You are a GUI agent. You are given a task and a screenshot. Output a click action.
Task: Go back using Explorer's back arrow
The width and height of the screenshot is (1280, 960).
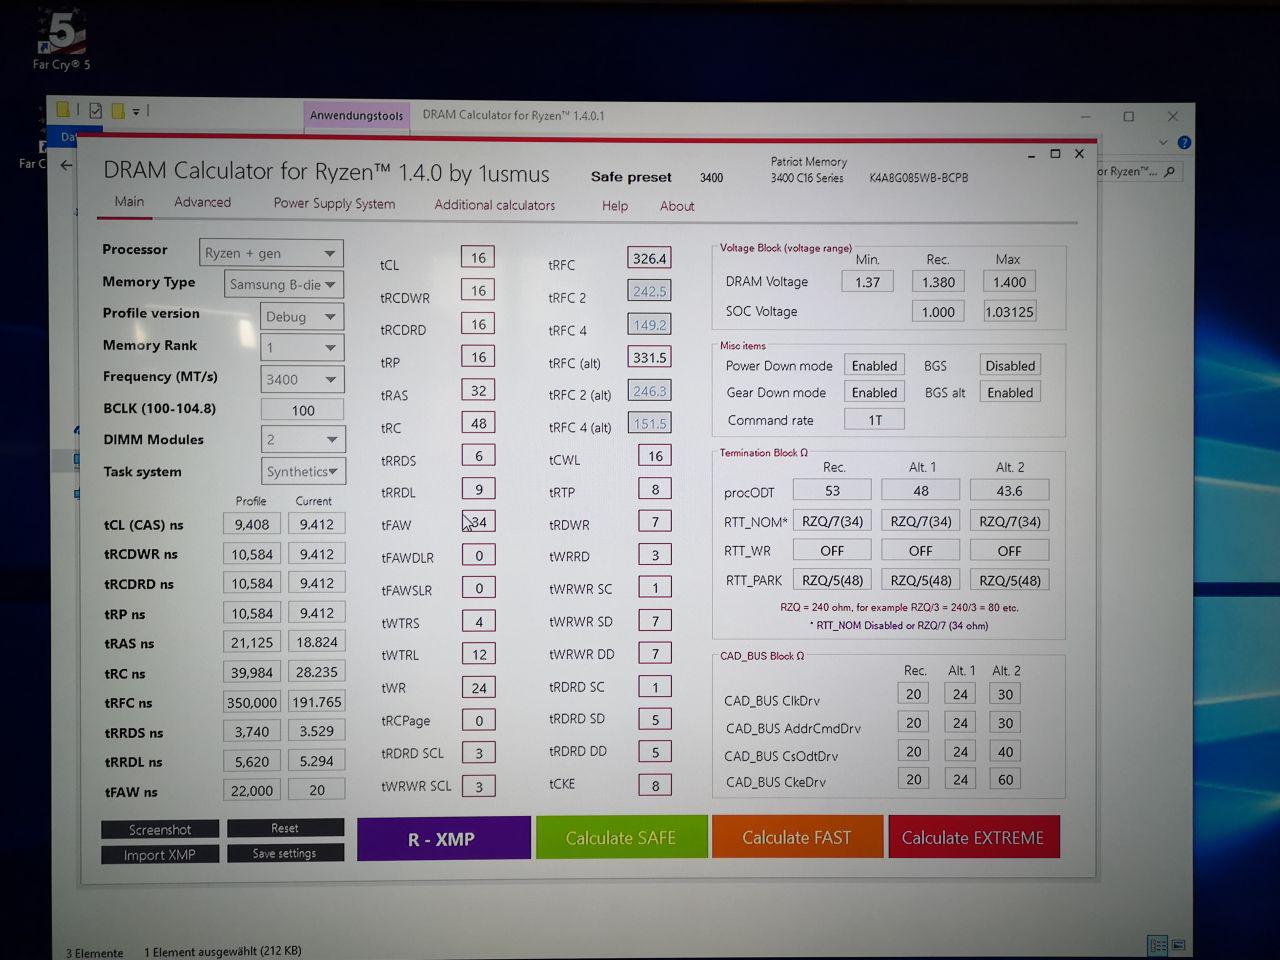[x=67, y=165]
